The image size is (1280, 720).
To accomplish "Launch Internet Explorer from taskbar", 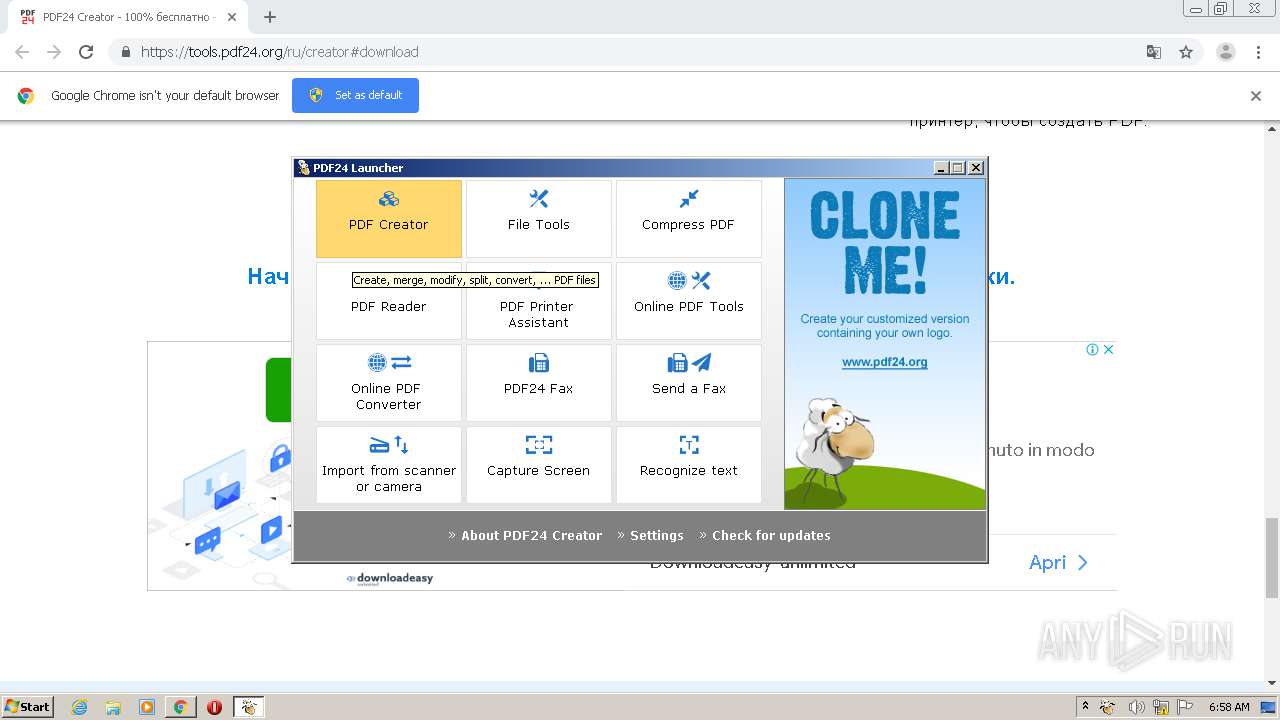I will 79,707.
